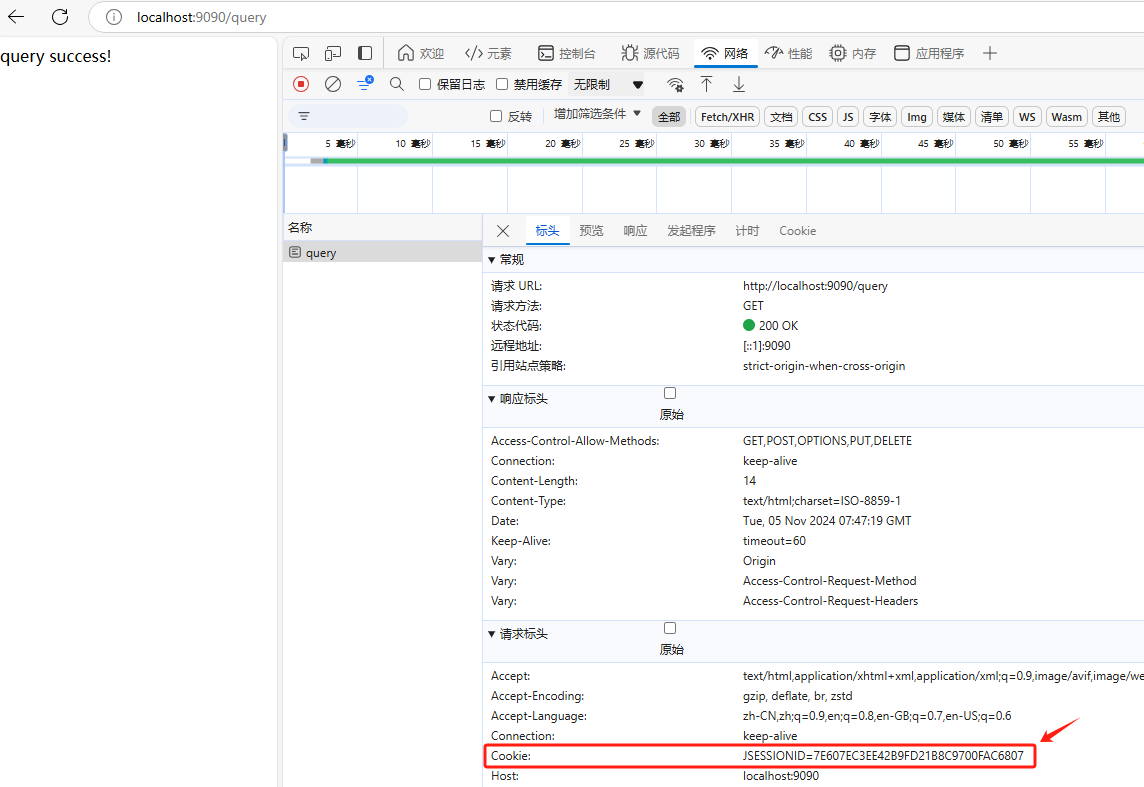Filter requests by 字体 font
The image size is (1144, 787).
click(x=881, y=117)
